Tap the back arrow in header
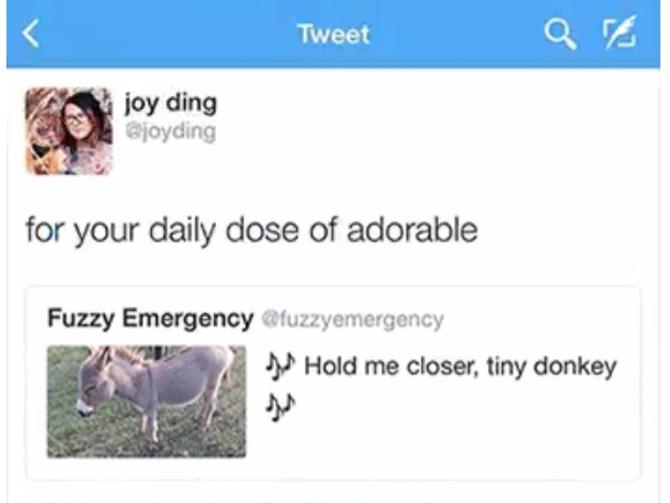The image size is (670, 503). click(31, 33)
